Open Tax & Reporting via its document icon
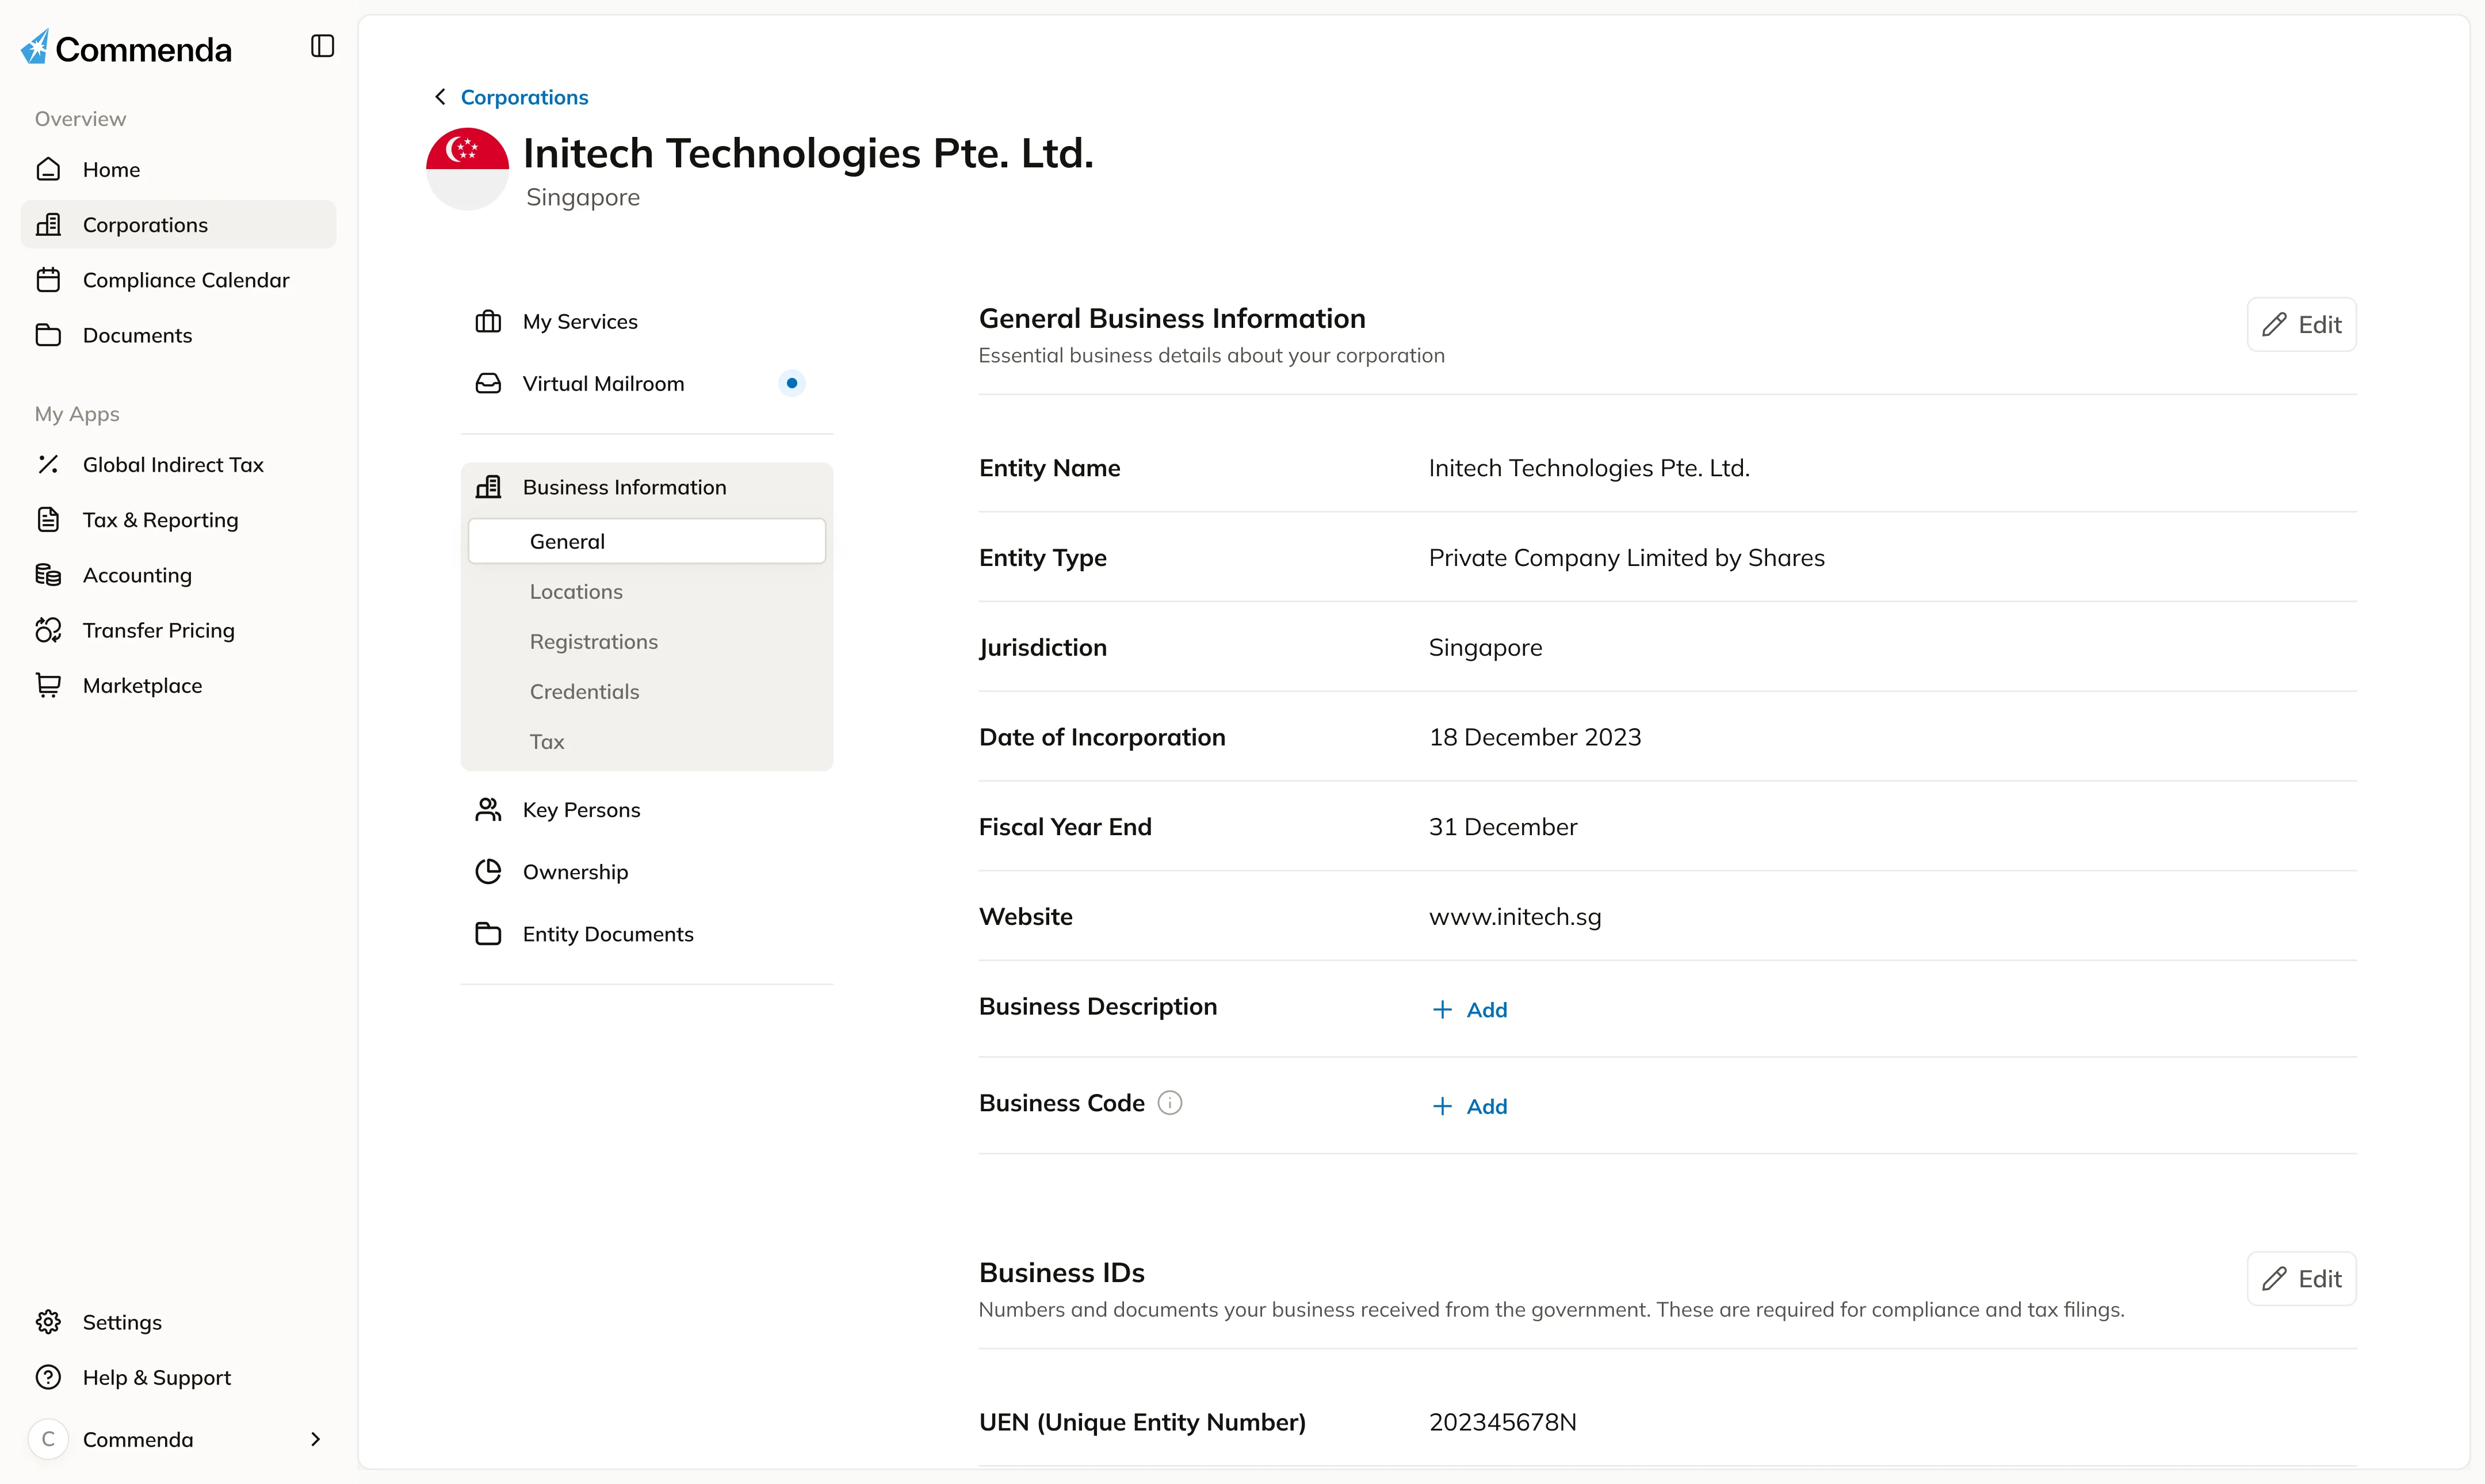Image resolution: width=2485 pixels, height=1484 pixels. (x=48, y=519)
